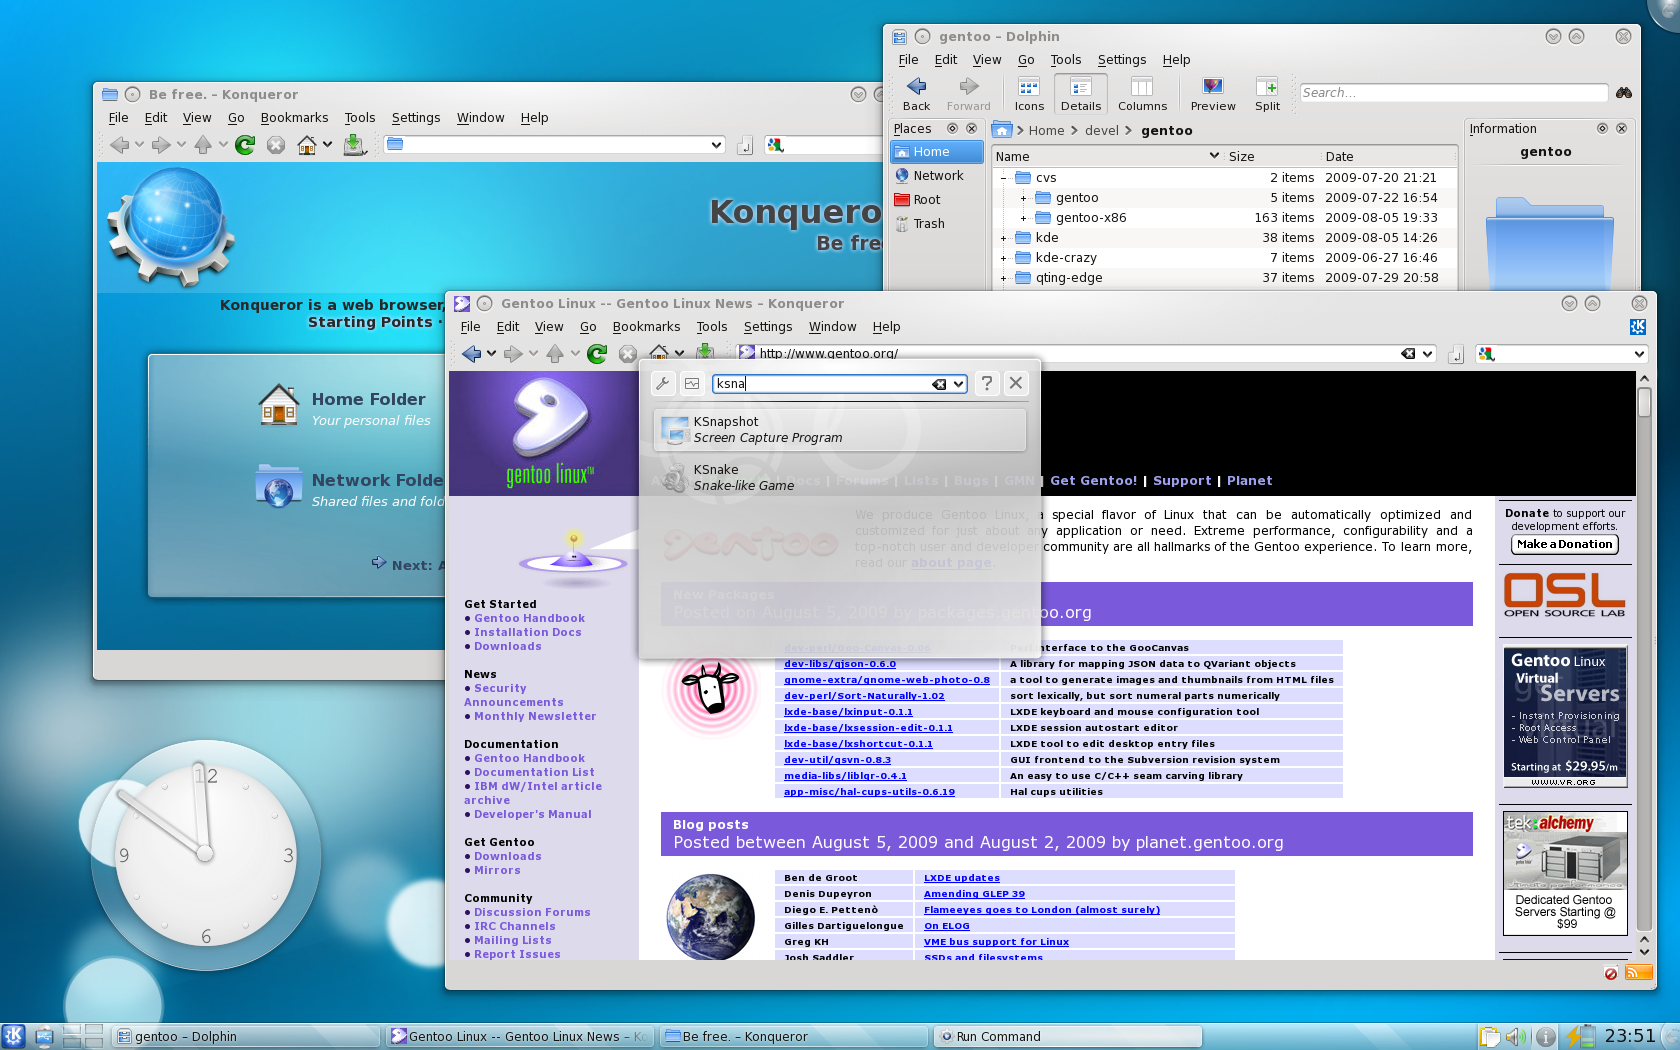Expand the qting-edge folder node
Screen dimensions: 1680x1050
tap(1003, 278)
